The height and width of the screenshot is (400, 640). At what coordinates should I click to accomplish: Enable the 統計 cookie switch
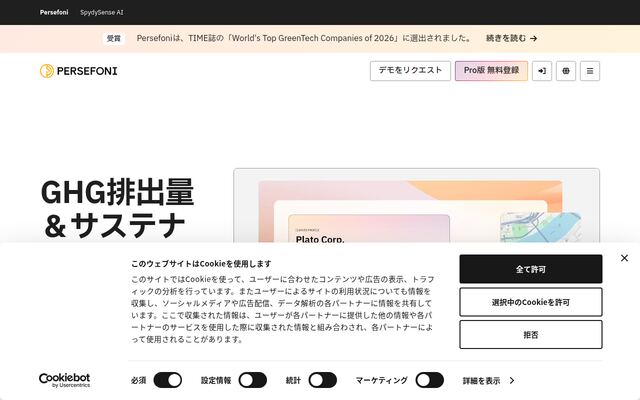322,380
